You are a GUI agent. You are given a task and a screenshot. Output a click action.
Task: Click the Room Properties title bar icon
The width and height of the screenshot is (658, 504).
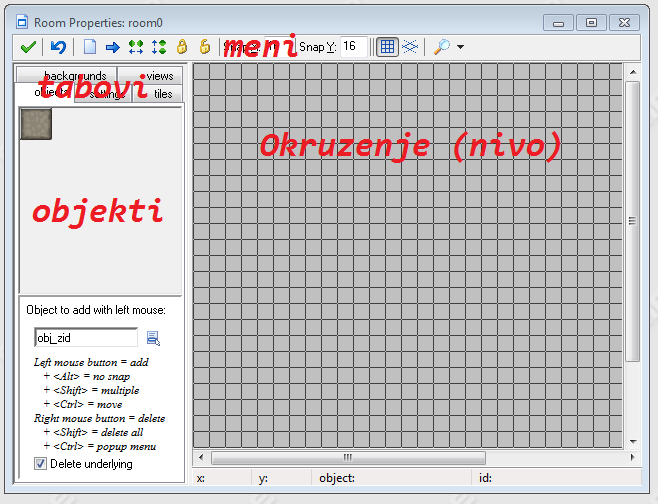pos(22,22)
